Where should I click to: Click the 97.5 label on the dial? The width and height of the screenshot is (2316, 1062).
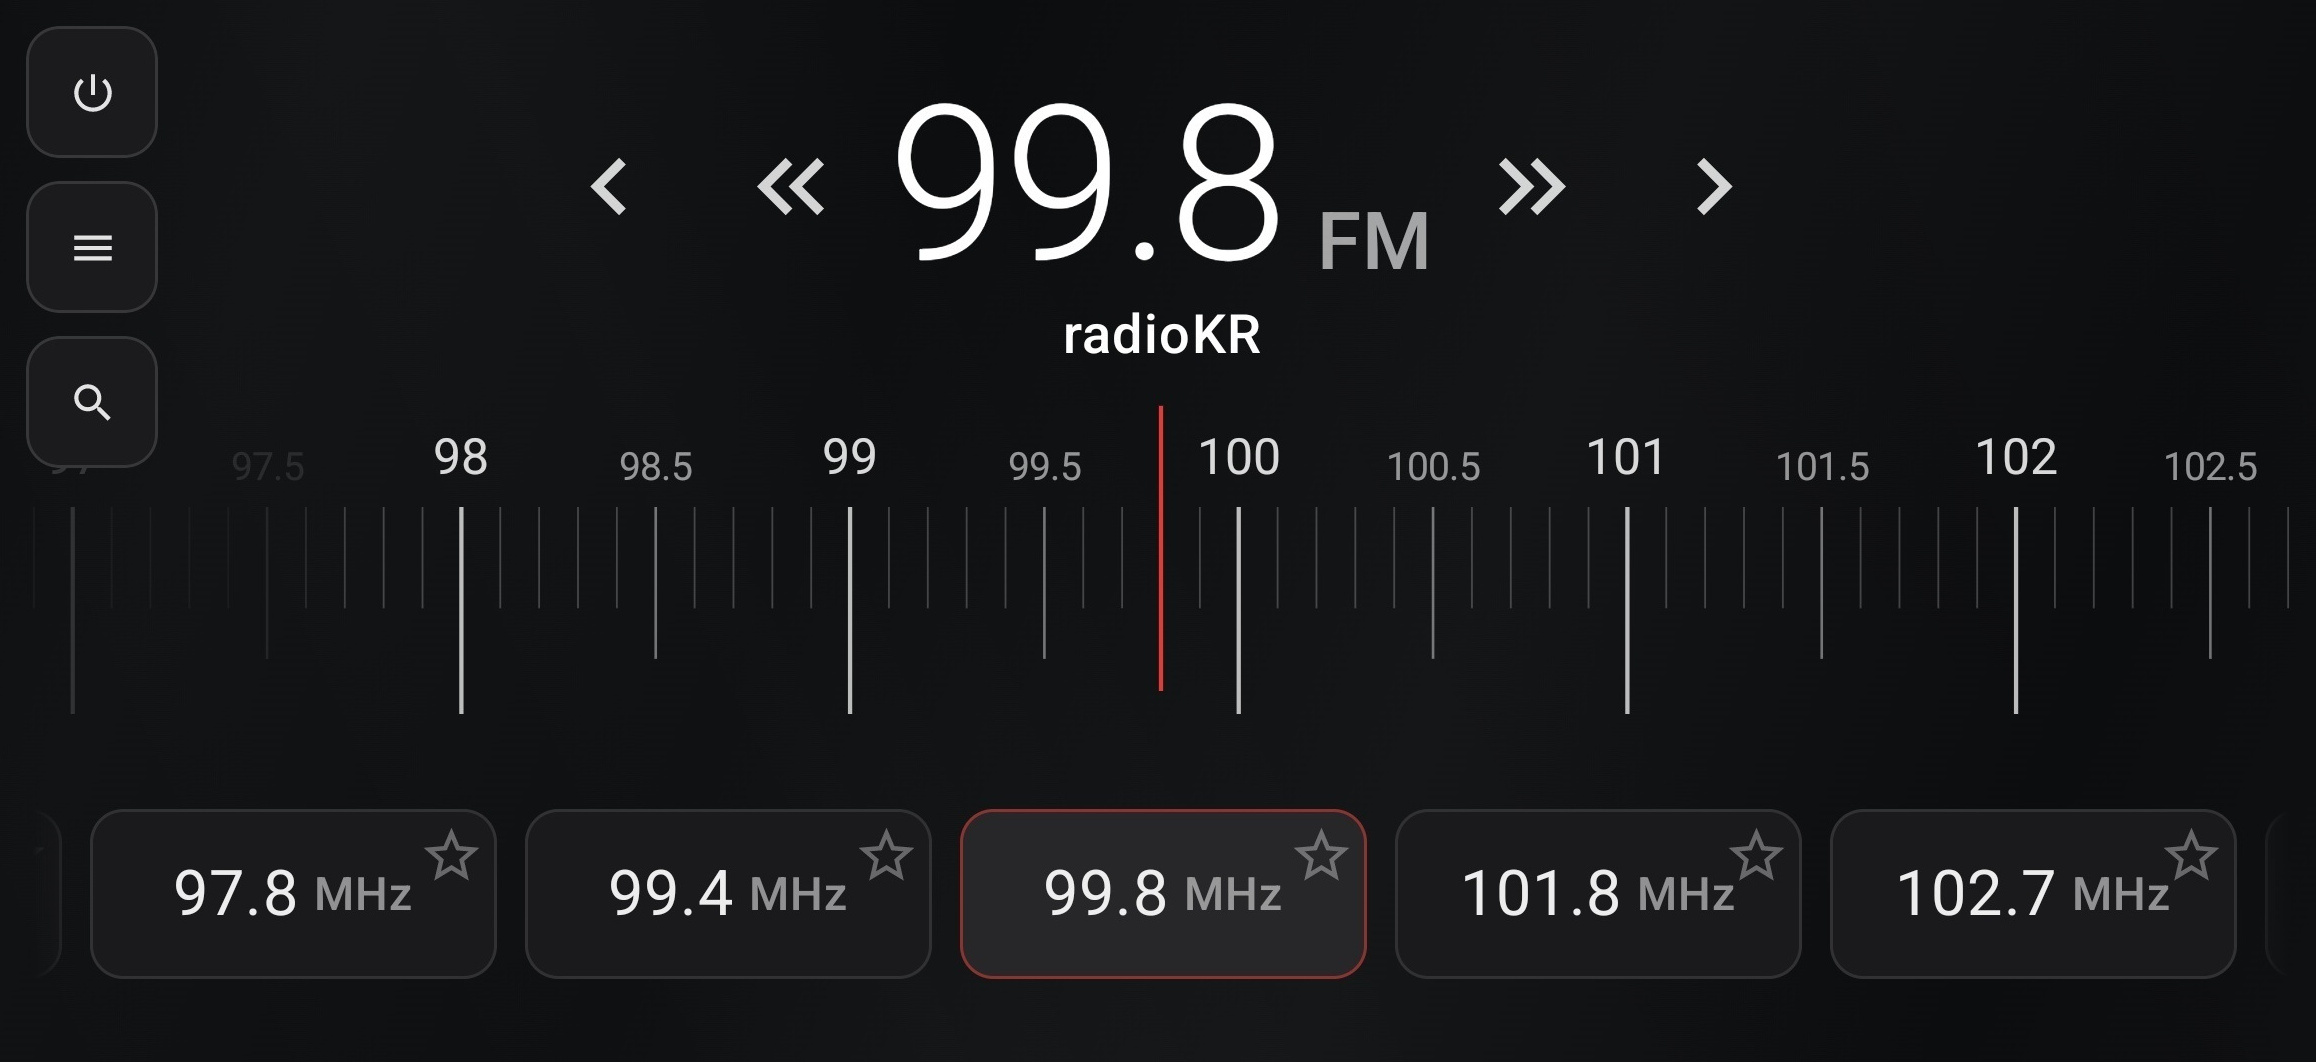click(268, 467)
